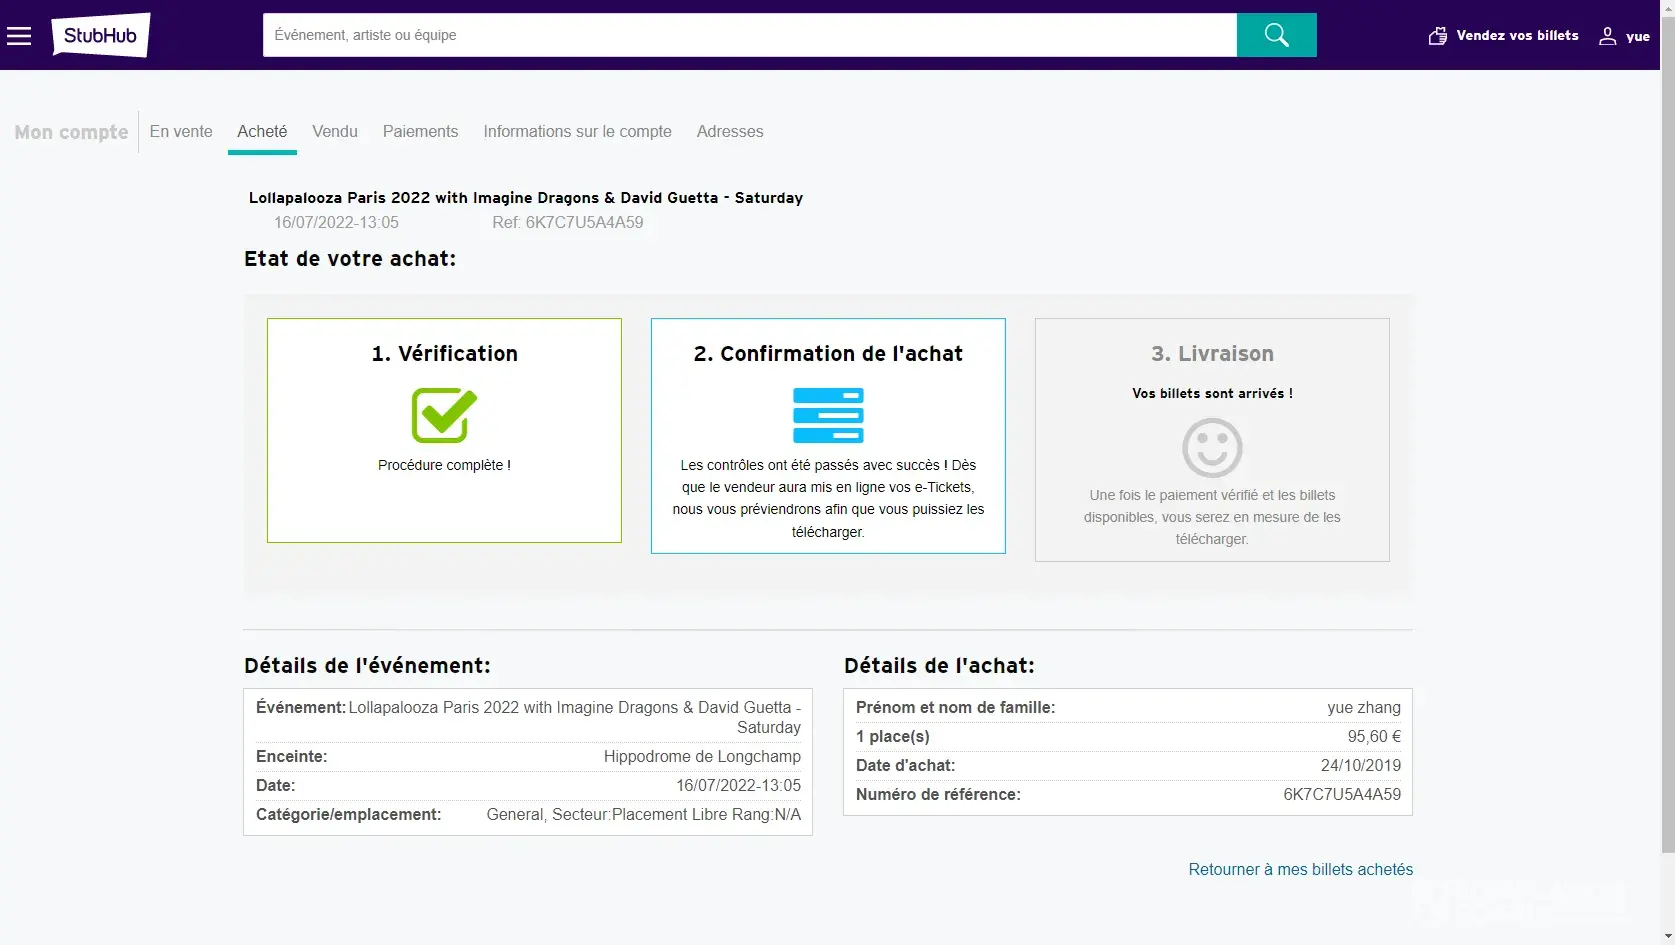Switch to the Adresses tab
Viewport: 1675px width, 945px height.
coord(730,131)
